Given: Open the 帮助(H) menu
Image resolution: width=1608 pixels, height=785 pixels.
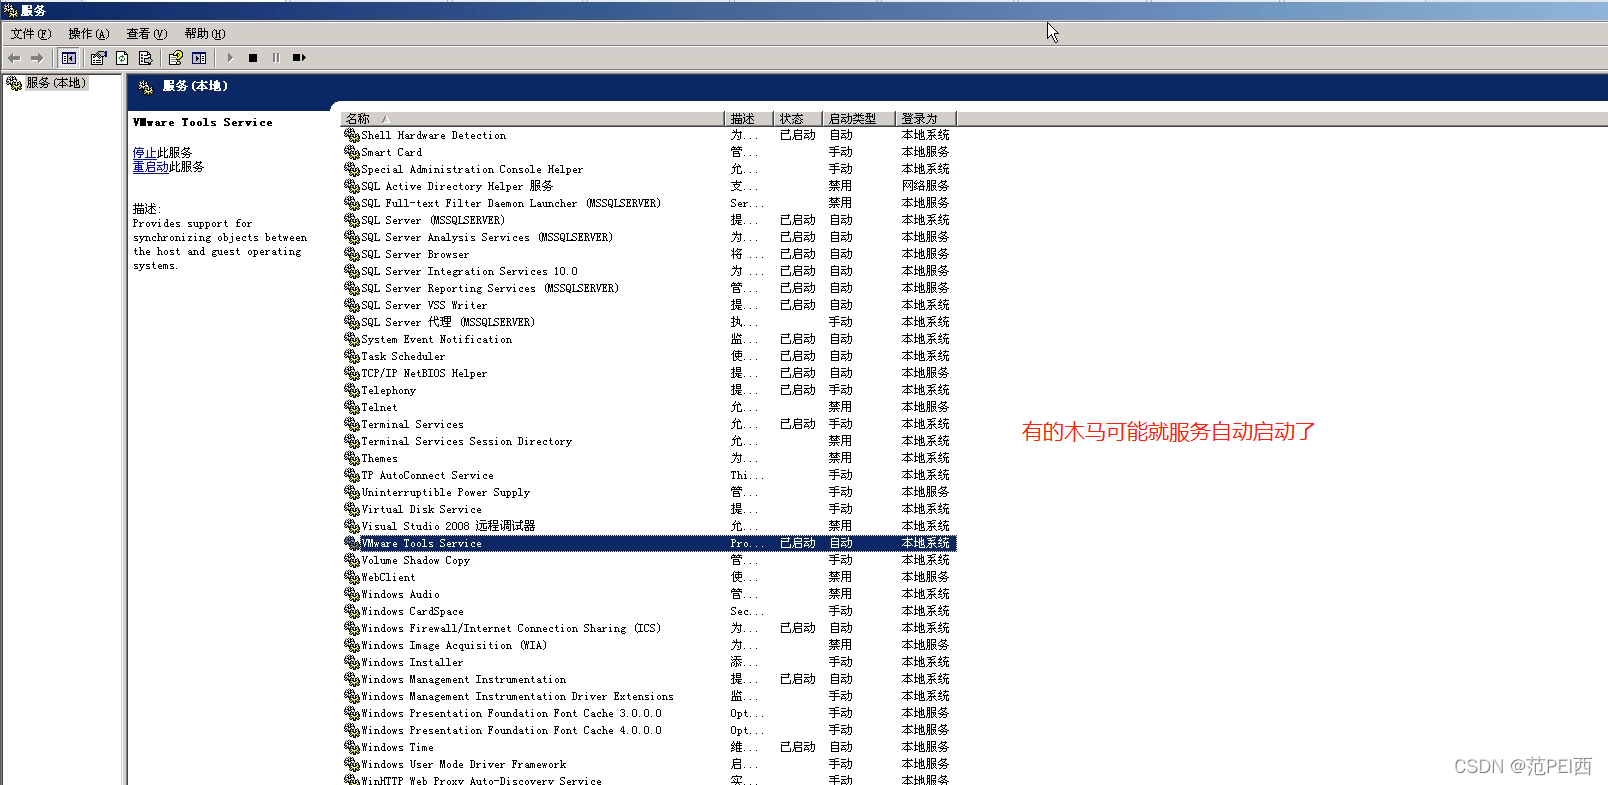Looking at the screenshot, I should click(x=205, y=34).
